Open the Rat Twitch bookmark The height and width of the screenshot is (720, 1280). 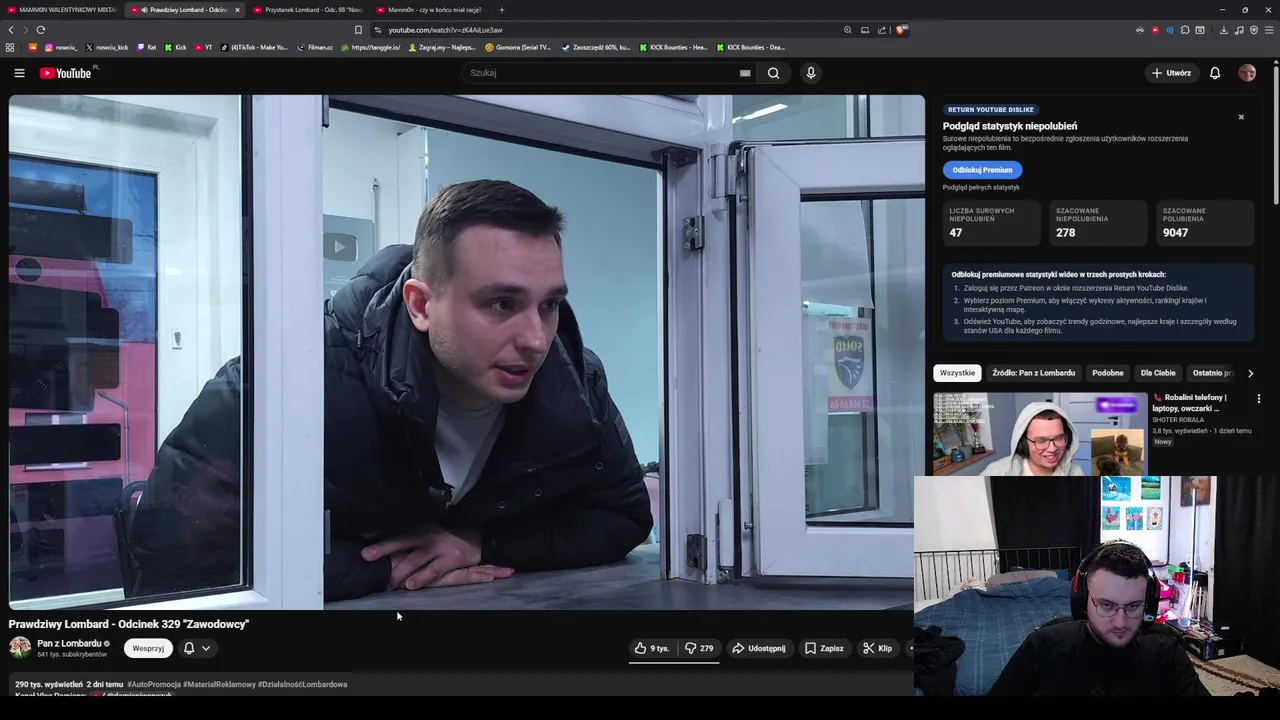pyautogui.click(x=147, y=47)
